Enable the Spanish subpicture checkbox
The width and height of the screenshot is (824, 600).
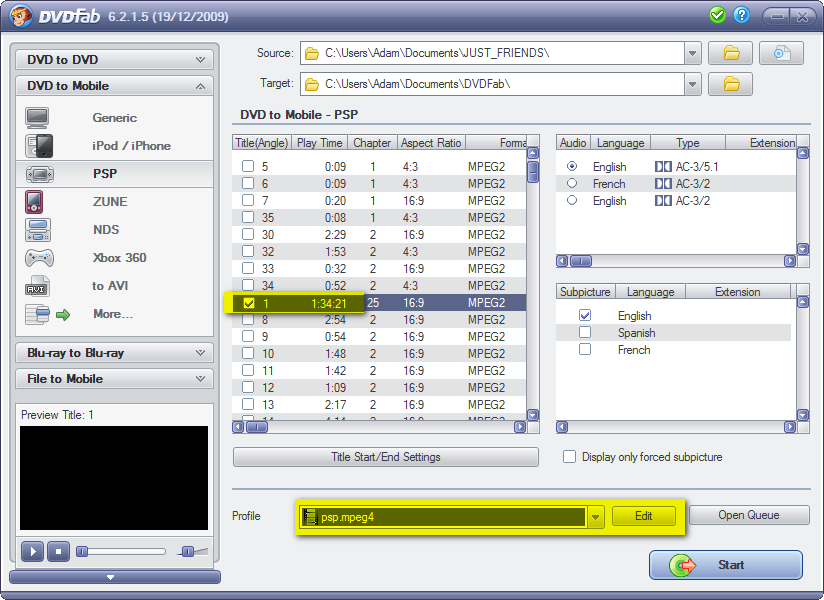tap(585, 332)
